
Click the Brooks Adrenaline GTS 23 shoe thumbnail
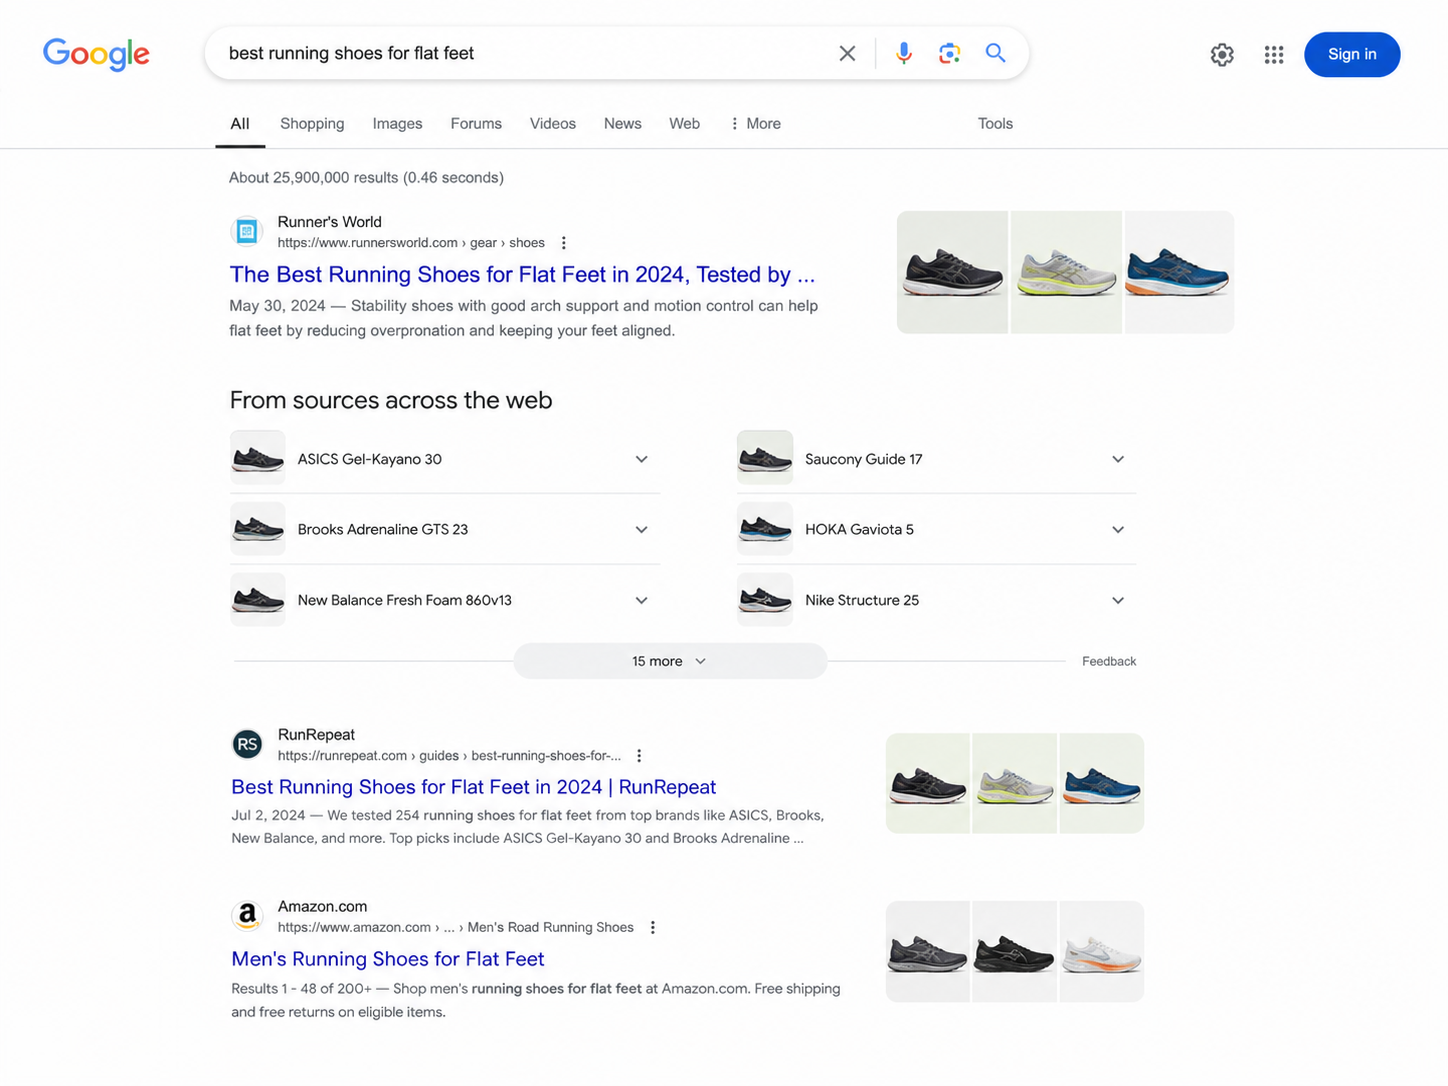click(258, 529)
